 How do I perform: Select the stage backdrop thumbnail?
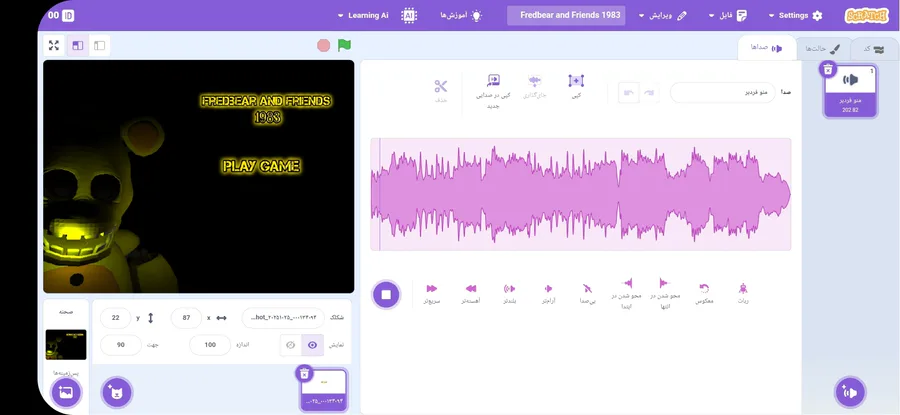(x=66, y=344)
